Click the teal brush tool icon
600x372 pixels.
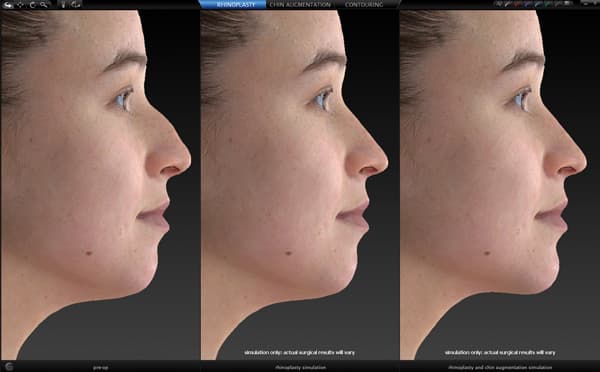538,4
